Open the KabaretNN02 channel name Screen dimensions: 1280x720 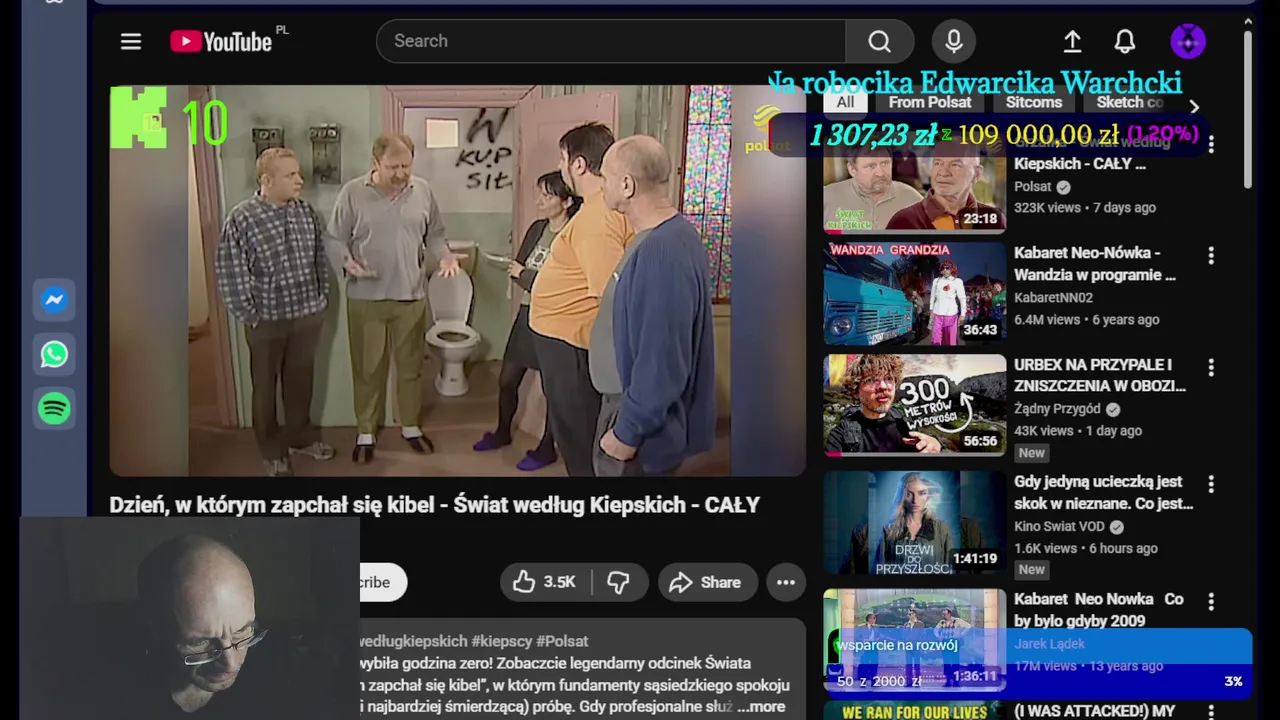[1053, 298]
